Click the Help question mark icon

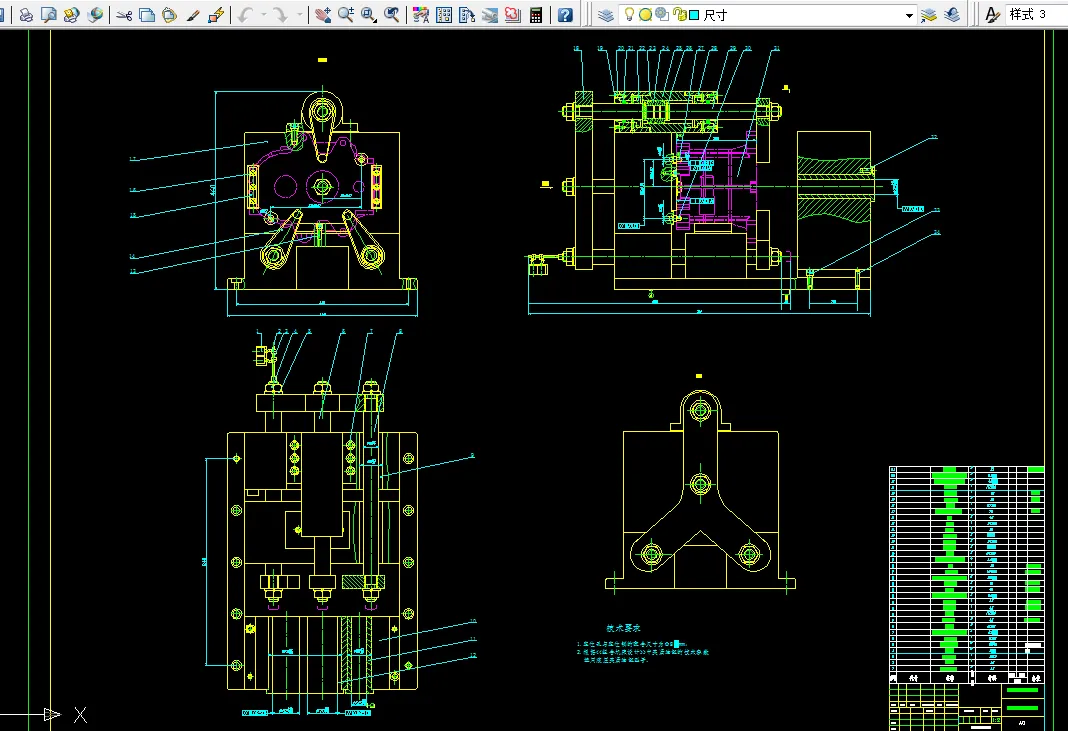565,14
